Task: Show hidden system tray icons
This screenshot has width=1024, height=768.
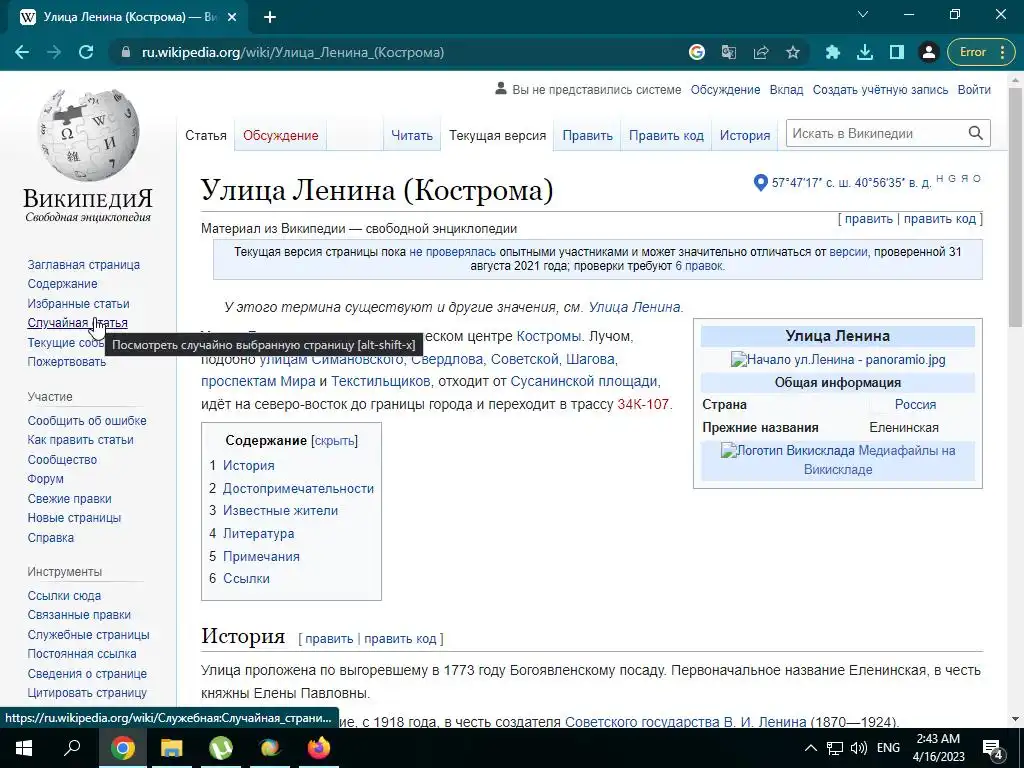Action: 810,748
